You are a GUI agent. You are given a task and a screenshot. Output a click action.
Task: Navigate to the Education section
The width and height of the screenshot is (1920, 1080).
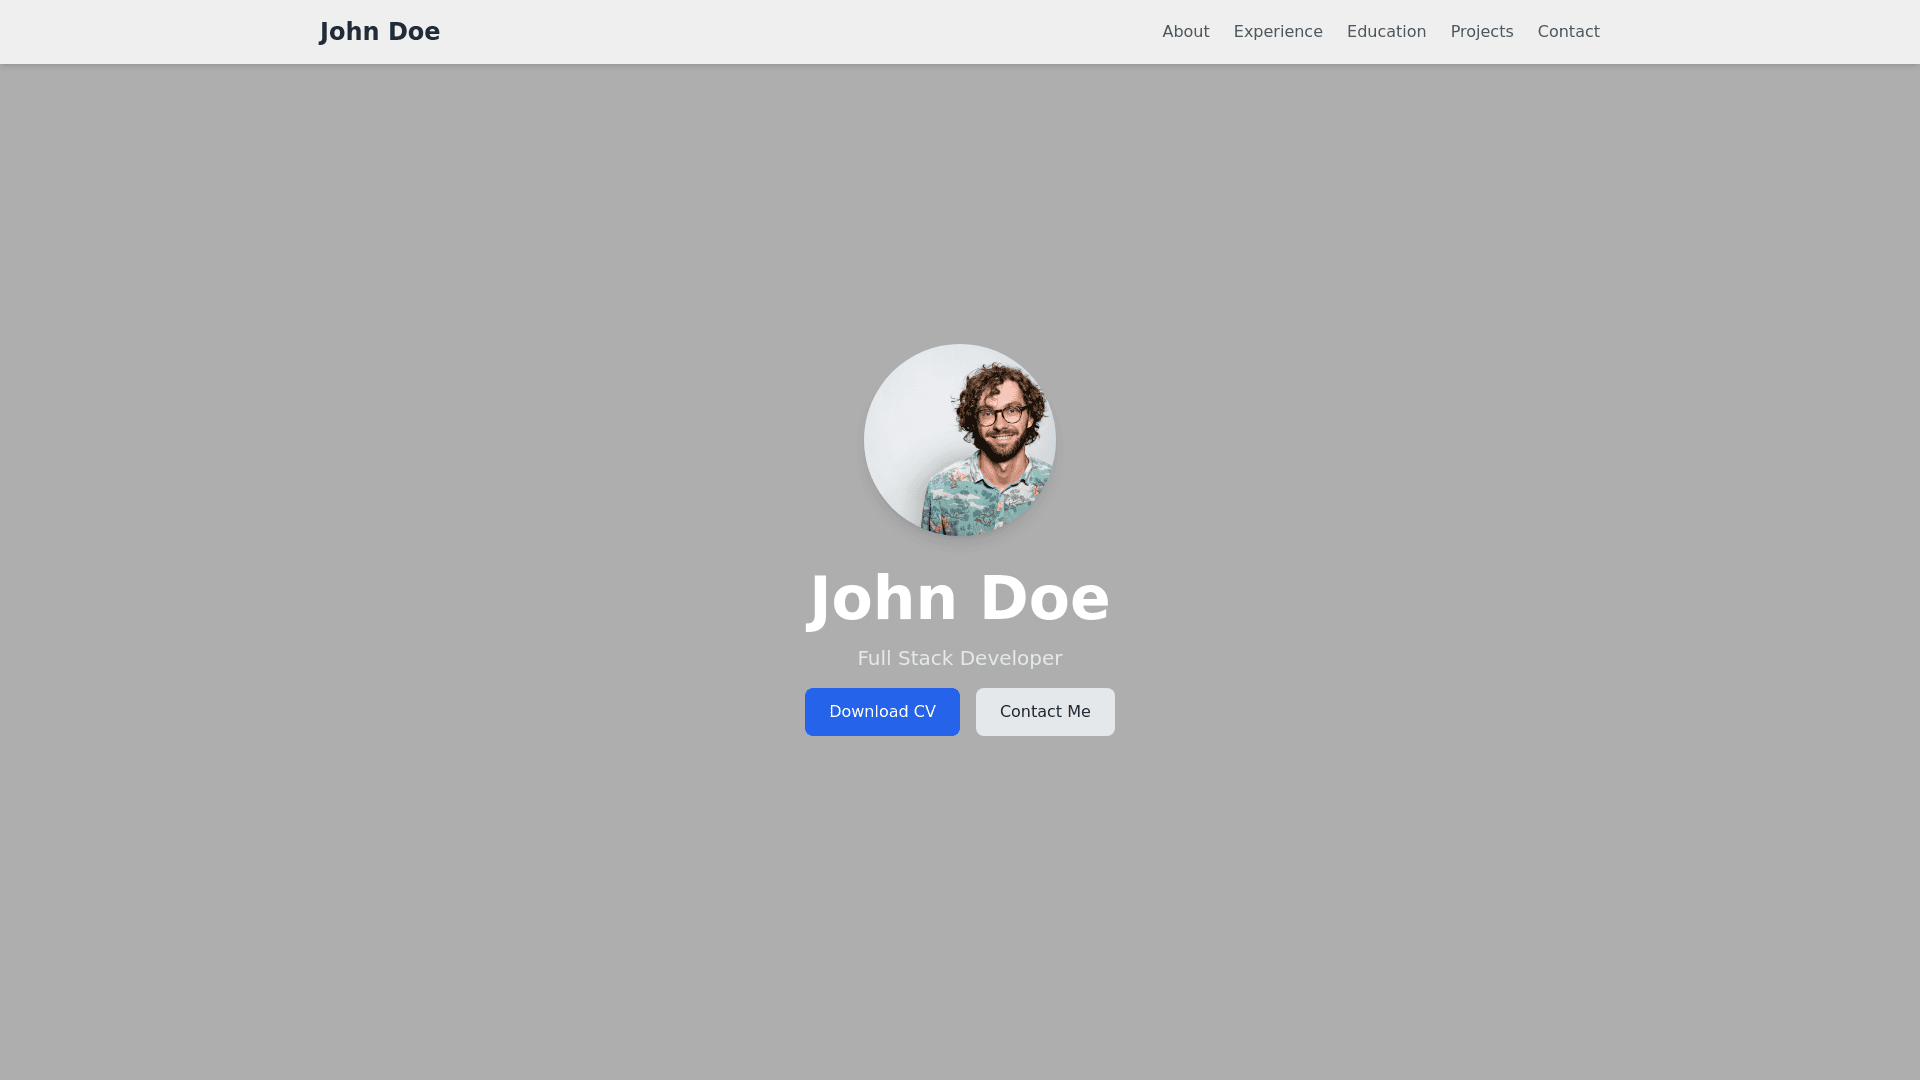(x=1385, y=32)
